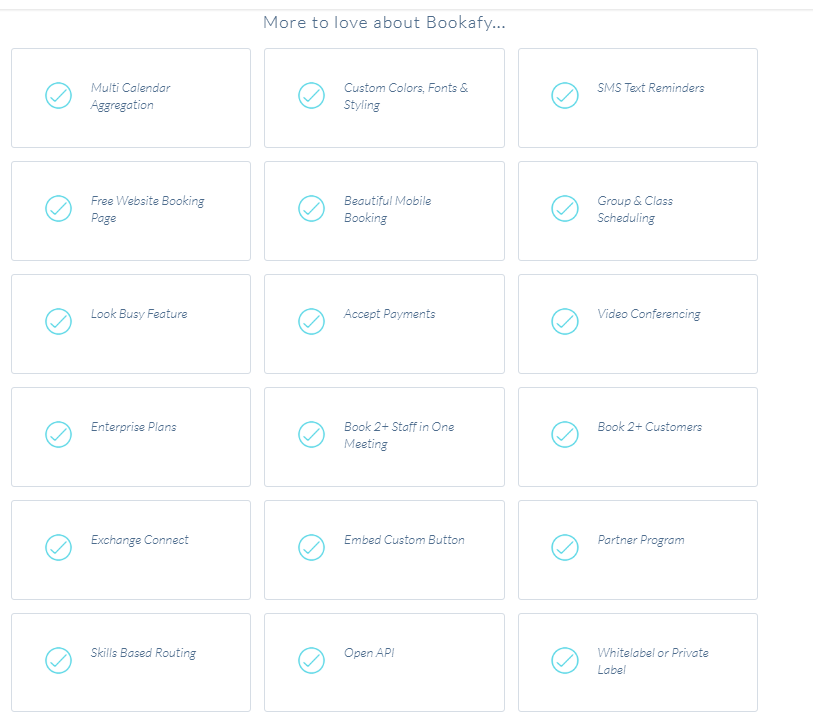This screenshot has height=727, width=813.
Task: Click the checkmark icon beside Multi Calendar Aggregation
Action: click(x=58, y=96)
